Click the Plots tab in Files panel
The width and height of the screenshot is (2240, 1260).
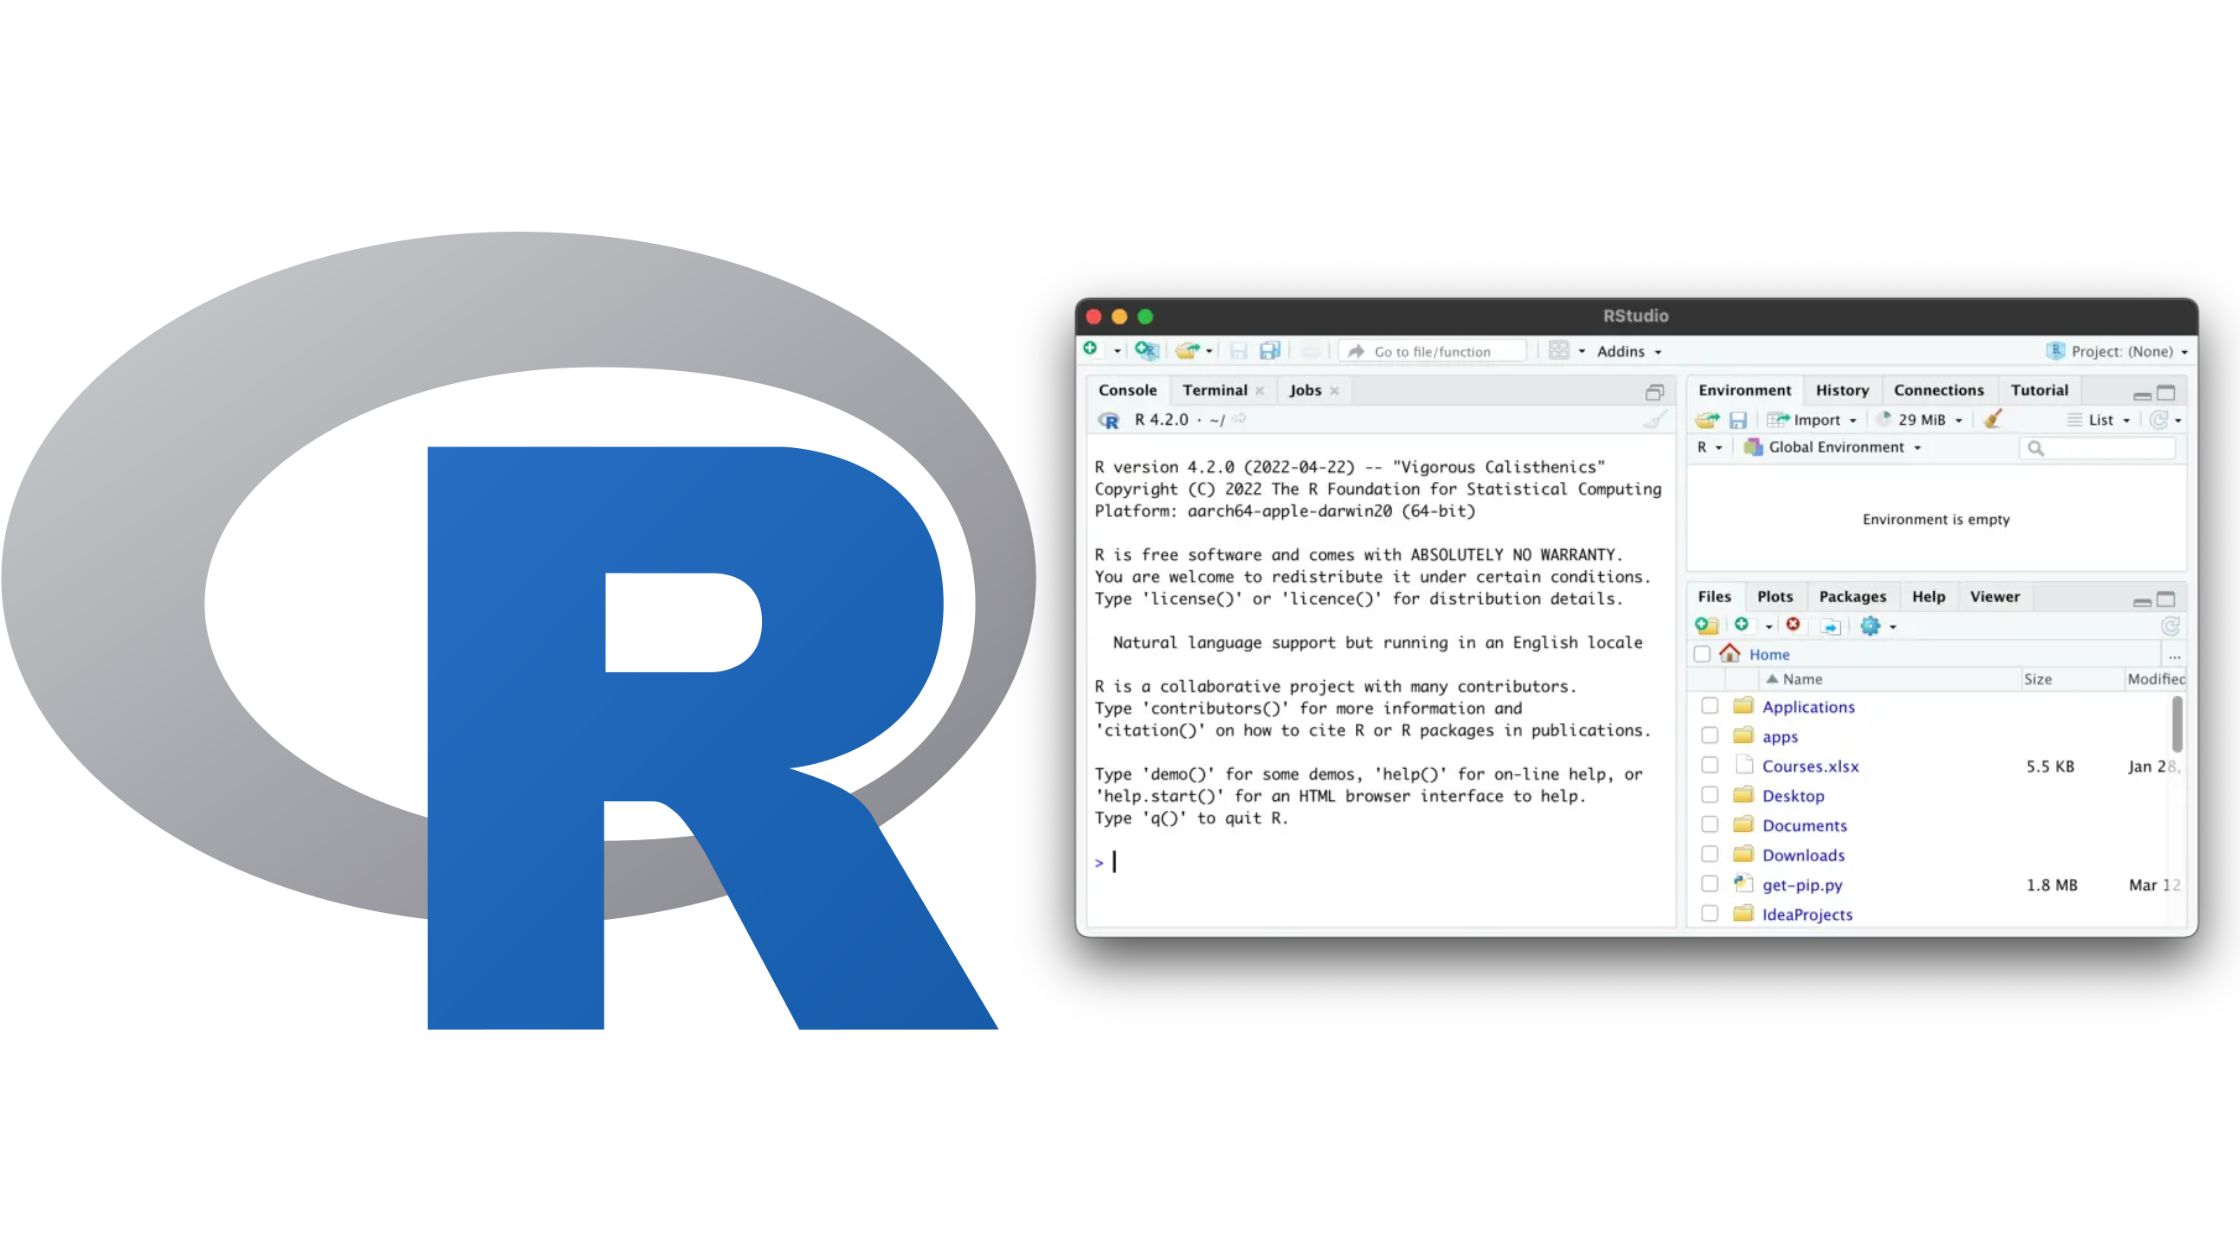(1774, 595)
